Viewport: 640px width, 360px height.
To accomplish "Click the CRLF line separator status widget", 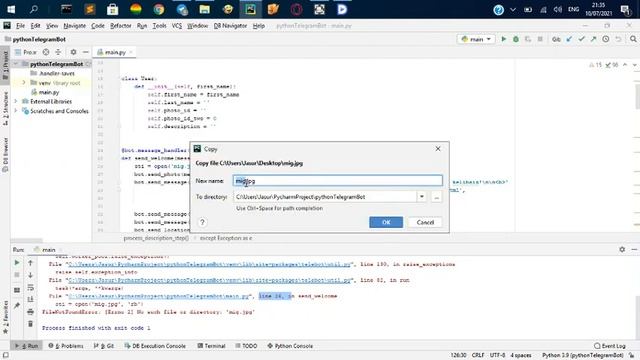I will [478, 356].
